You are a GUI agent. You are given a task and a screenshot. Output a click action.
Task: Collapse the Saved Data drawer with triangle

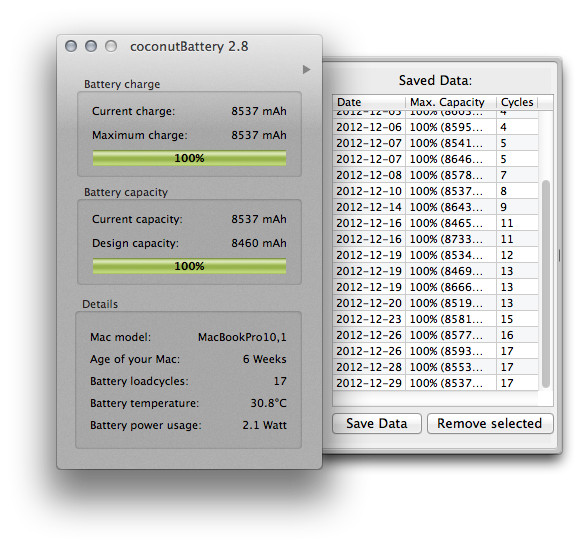coord(306,69)
